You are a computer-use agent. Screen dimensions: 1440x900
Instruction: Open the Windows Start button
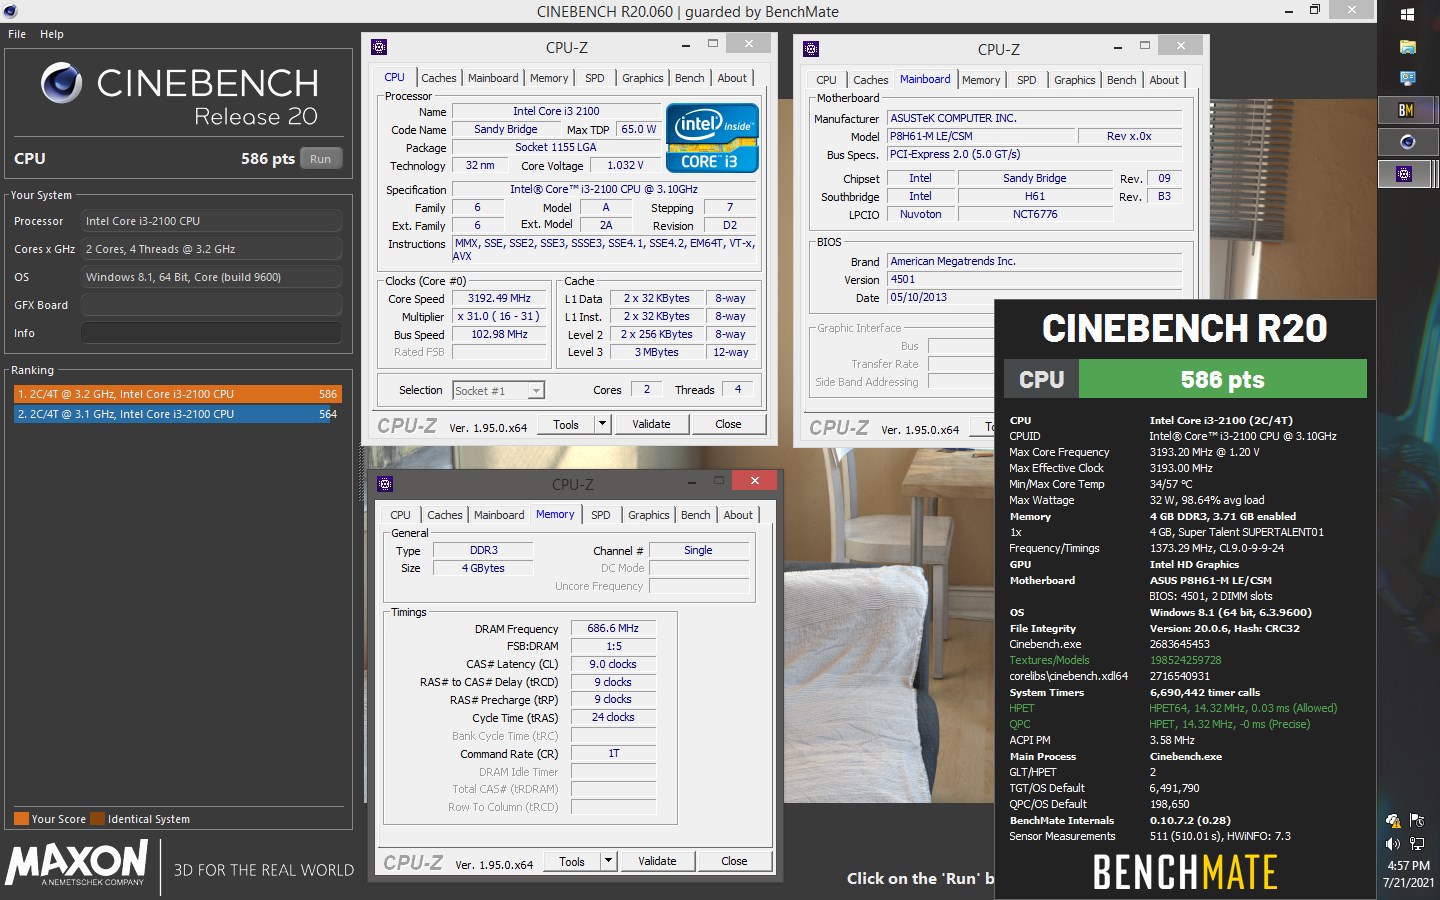click(1407, 14)
